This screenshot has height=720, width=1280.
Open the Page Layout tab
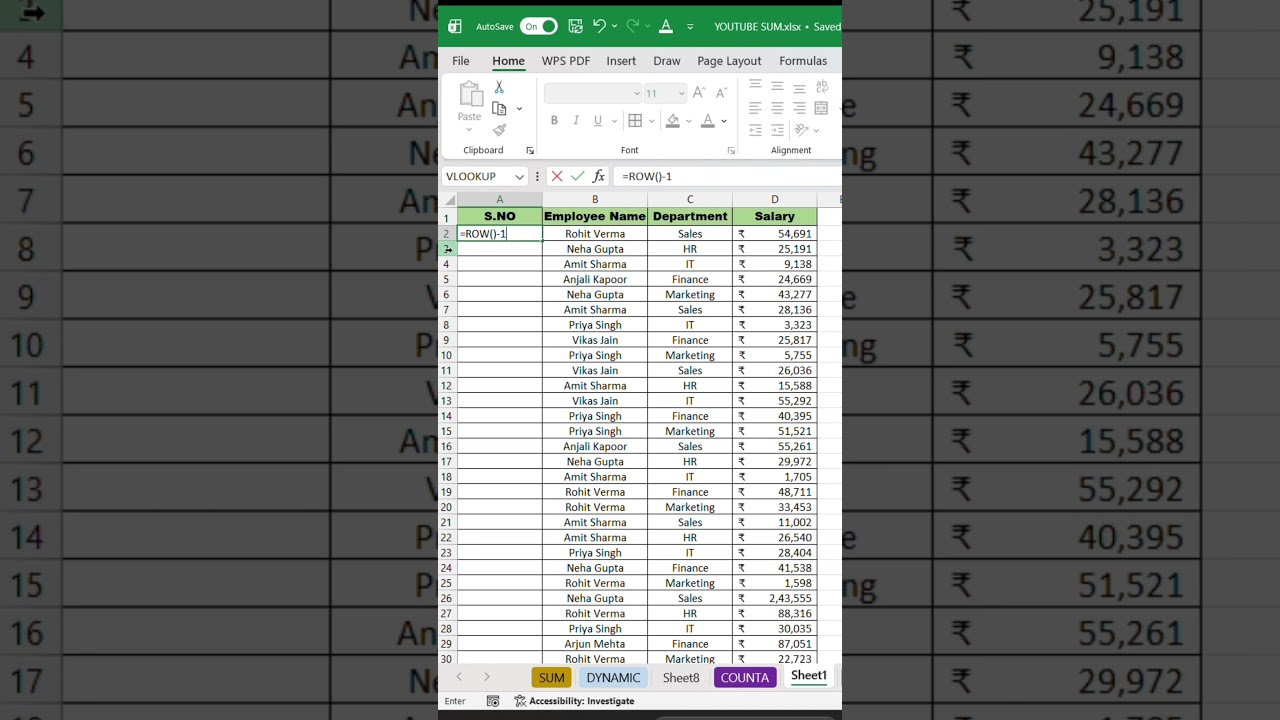point(729,61)
